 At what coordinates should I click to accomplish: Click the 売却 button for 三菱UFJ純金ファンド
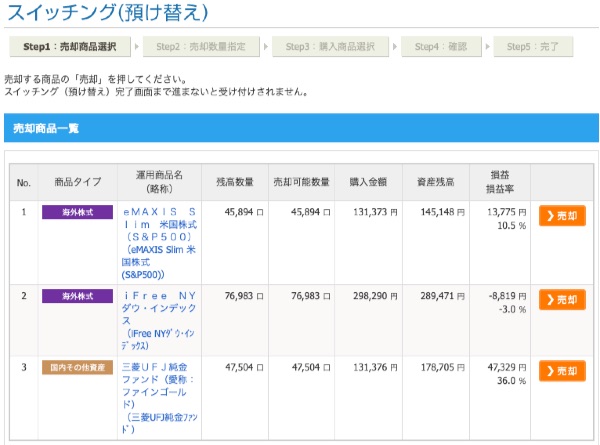(562, 371)
